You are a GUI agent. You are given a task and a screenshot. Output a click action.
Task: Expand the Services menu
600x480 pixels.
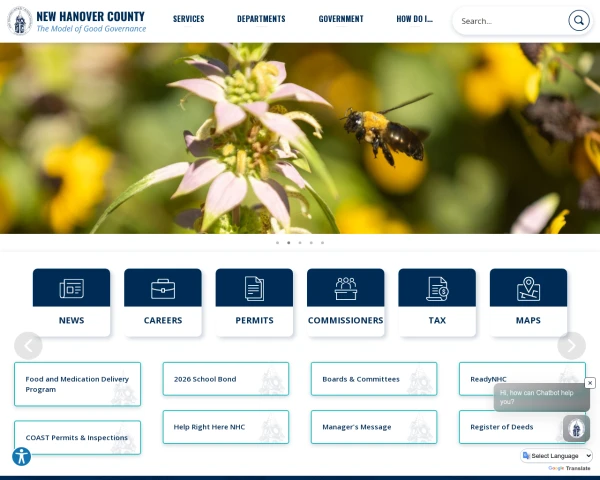tap(189, 19)
